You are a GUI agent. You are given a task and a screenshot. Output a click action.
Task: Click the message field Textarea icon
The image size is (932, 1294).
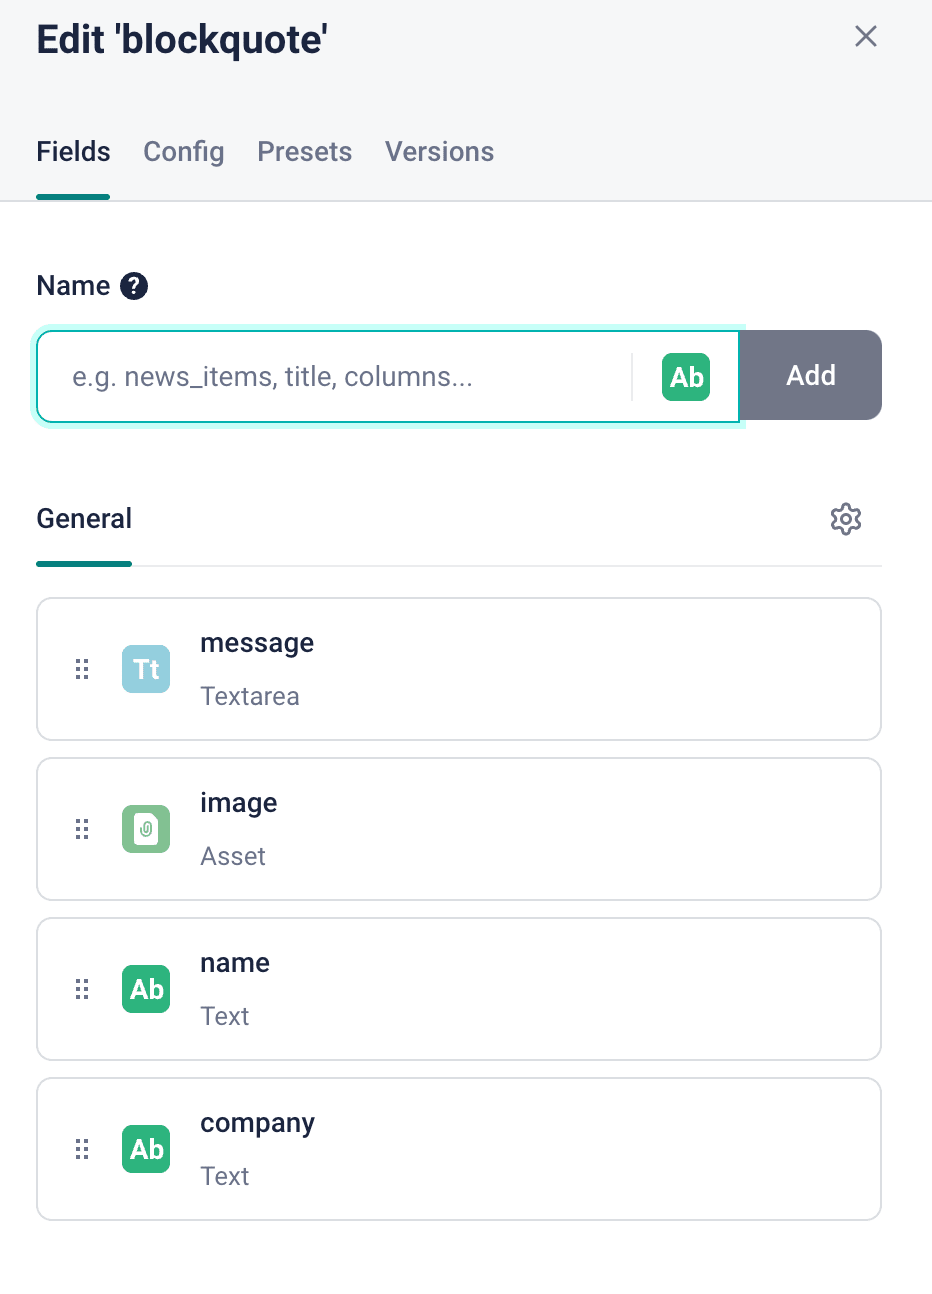(146, 669)
